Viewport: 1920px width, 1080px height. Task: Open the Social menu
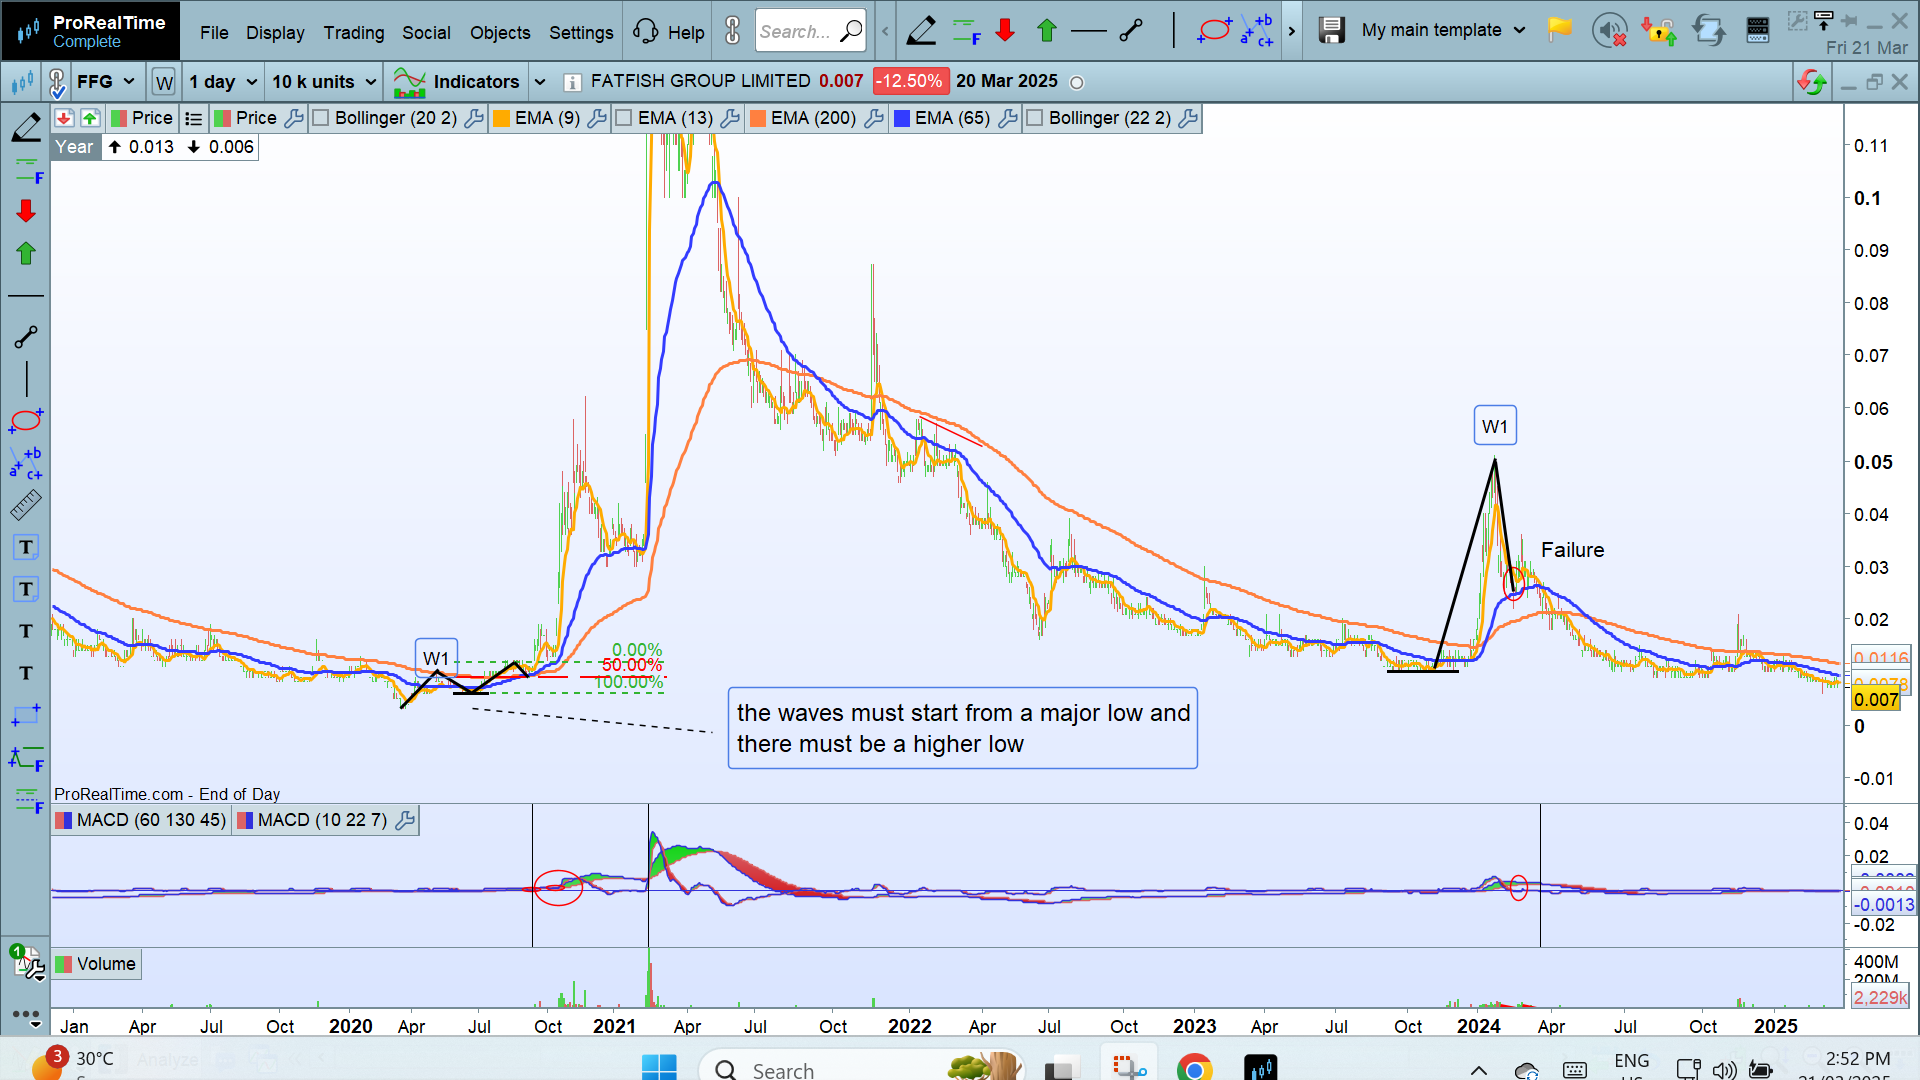coord(426,32)
